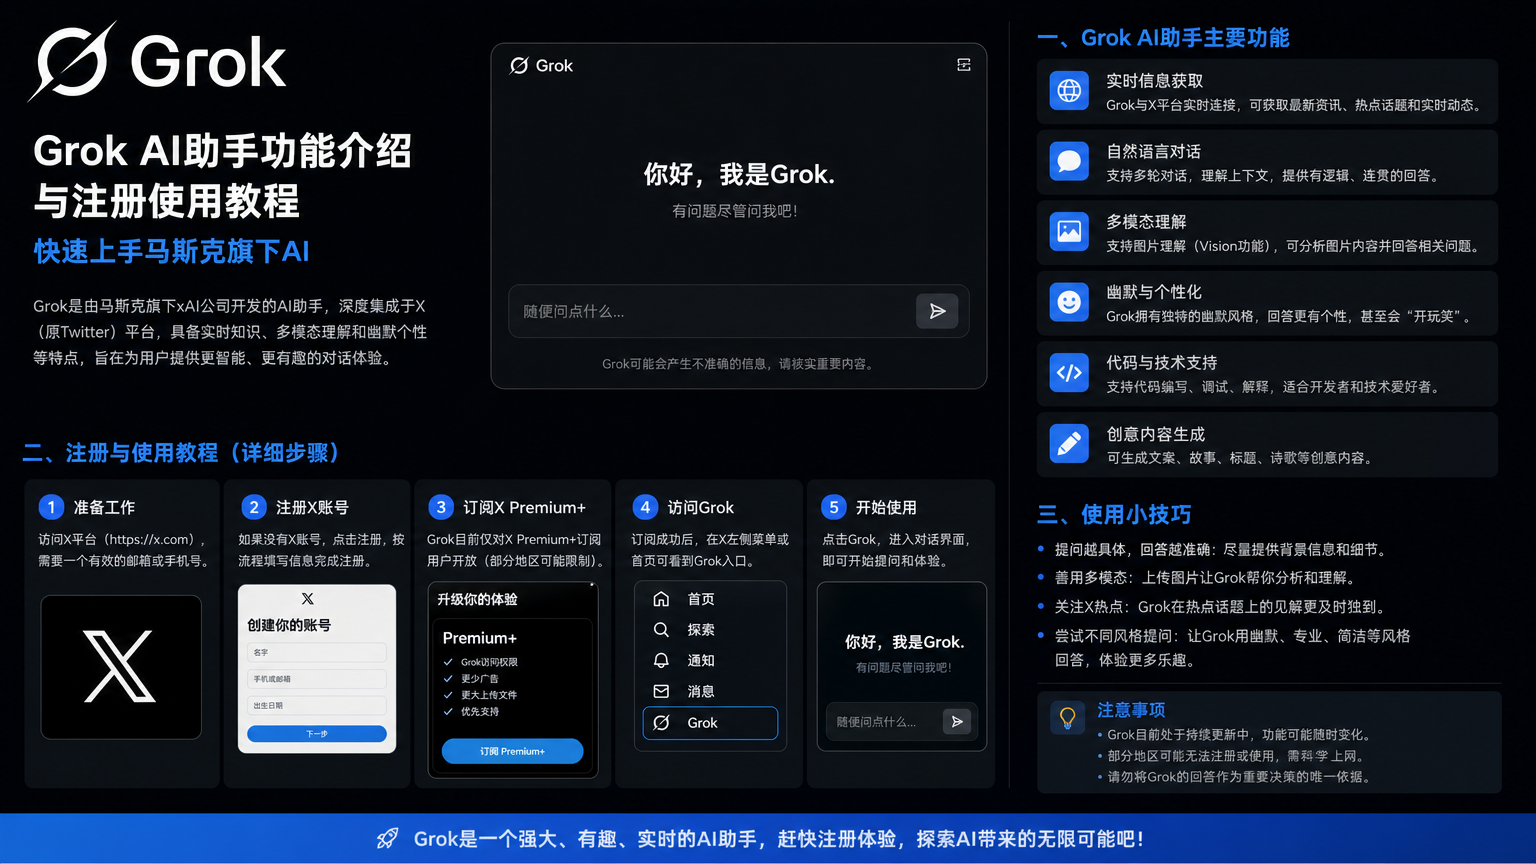
Task: Click the home icon next to 首页
Action: point(661,599)
